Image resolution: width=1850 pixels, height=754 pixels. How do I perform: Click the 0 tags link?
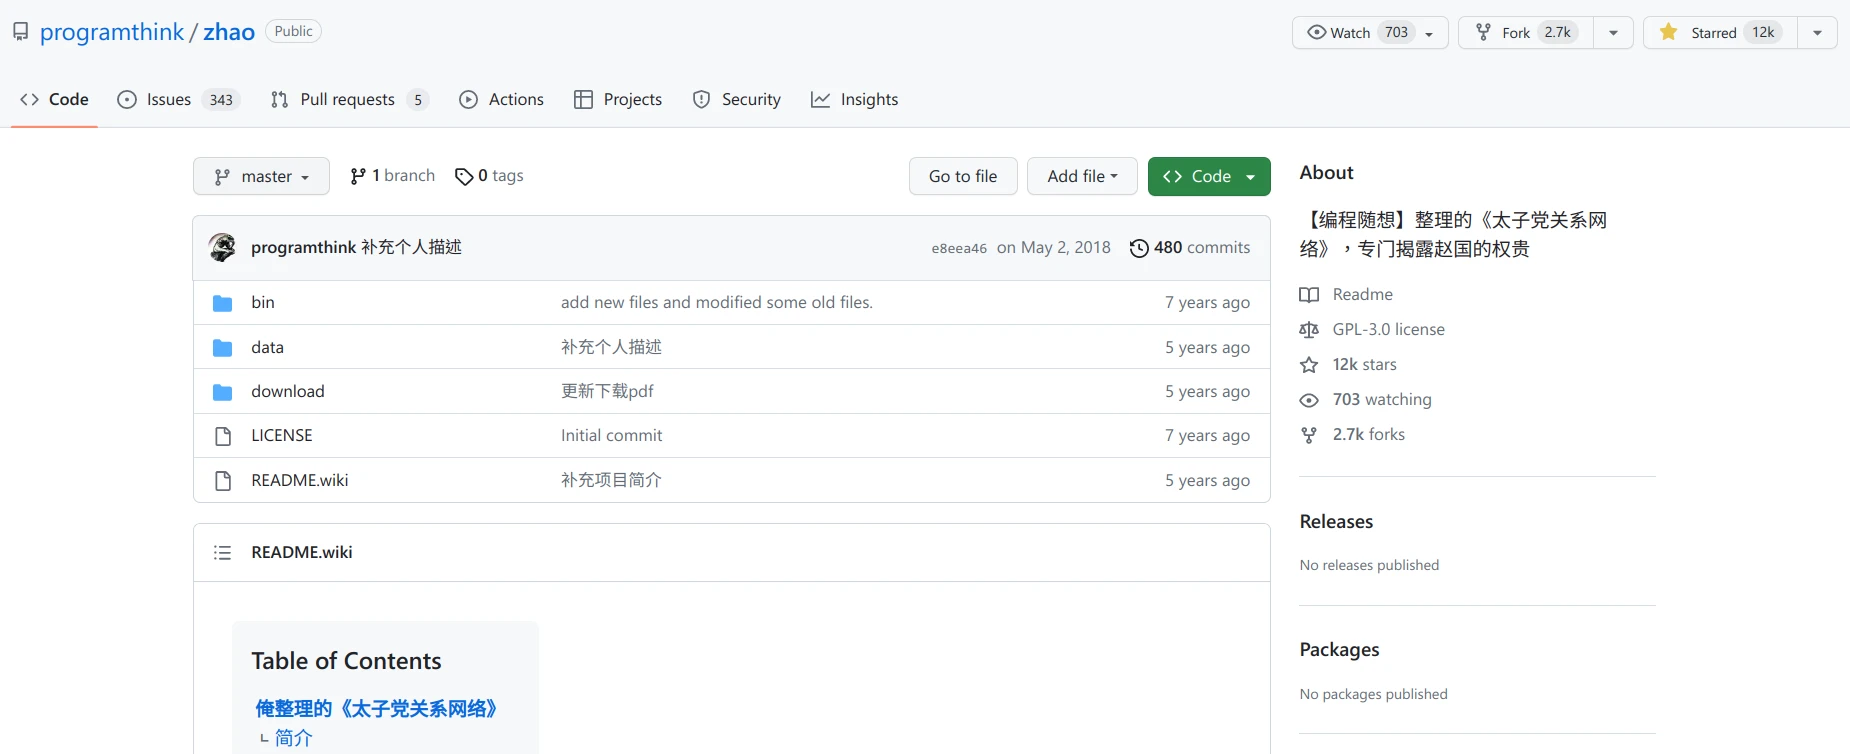click(489, 176)
